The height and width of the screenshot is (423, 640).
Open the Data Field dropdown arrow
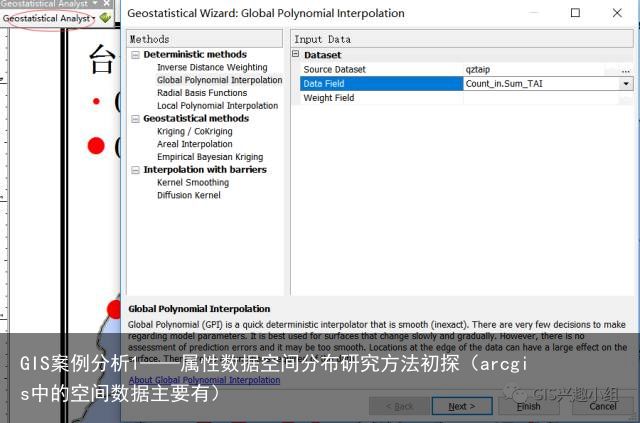point(626,84)
